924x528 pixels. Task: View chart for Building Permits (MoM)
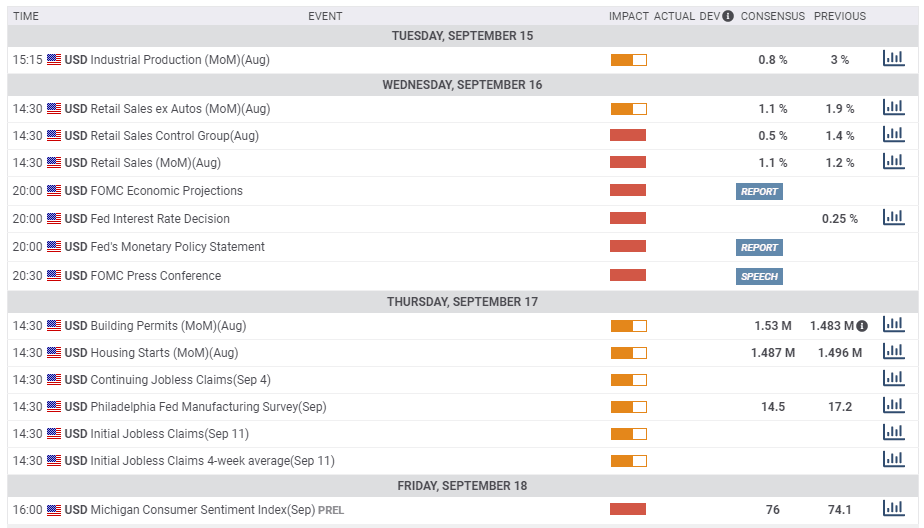[x=893, y=324]
